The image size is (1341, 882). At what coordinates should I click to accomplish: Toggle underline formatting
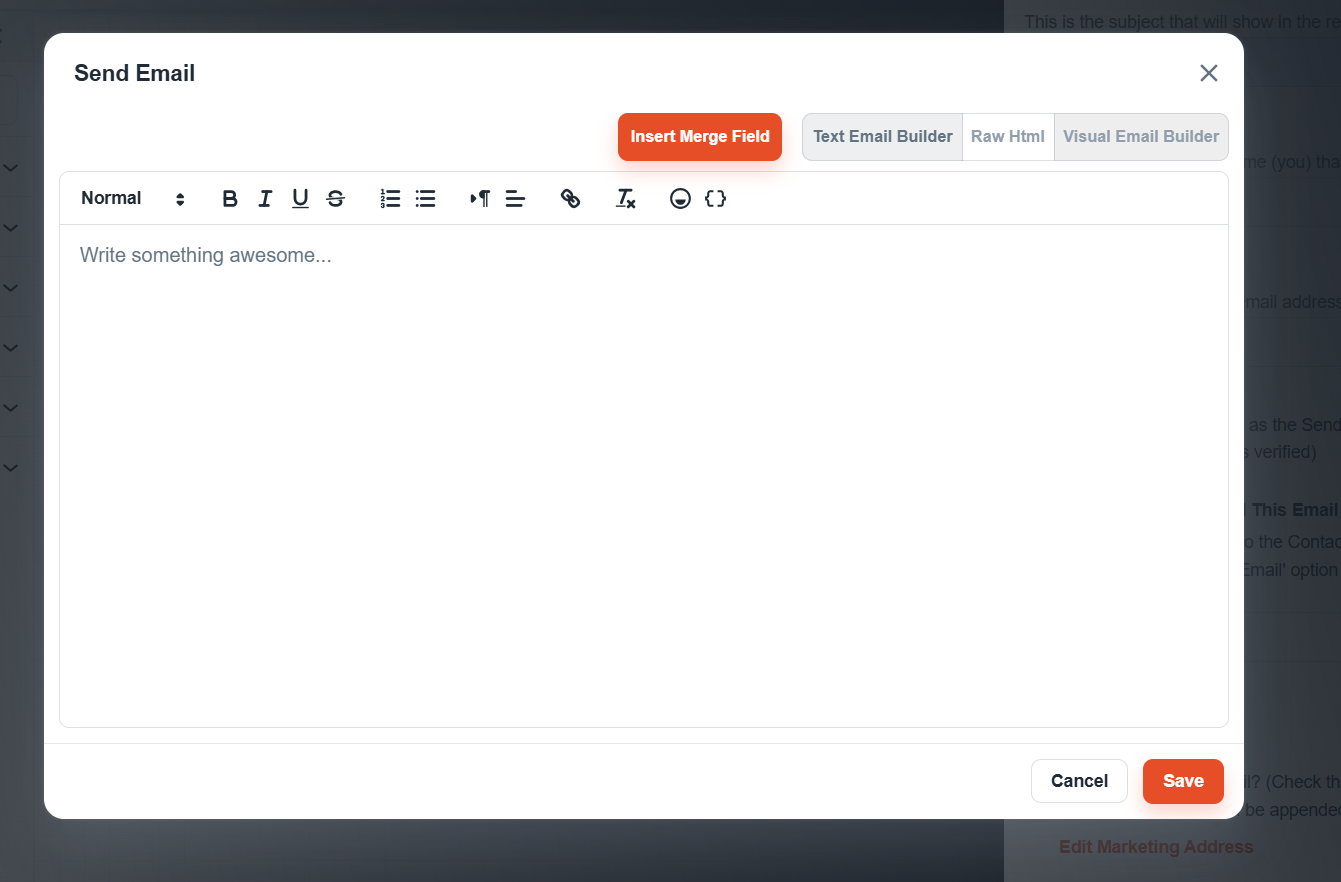(x=300, y=199)
